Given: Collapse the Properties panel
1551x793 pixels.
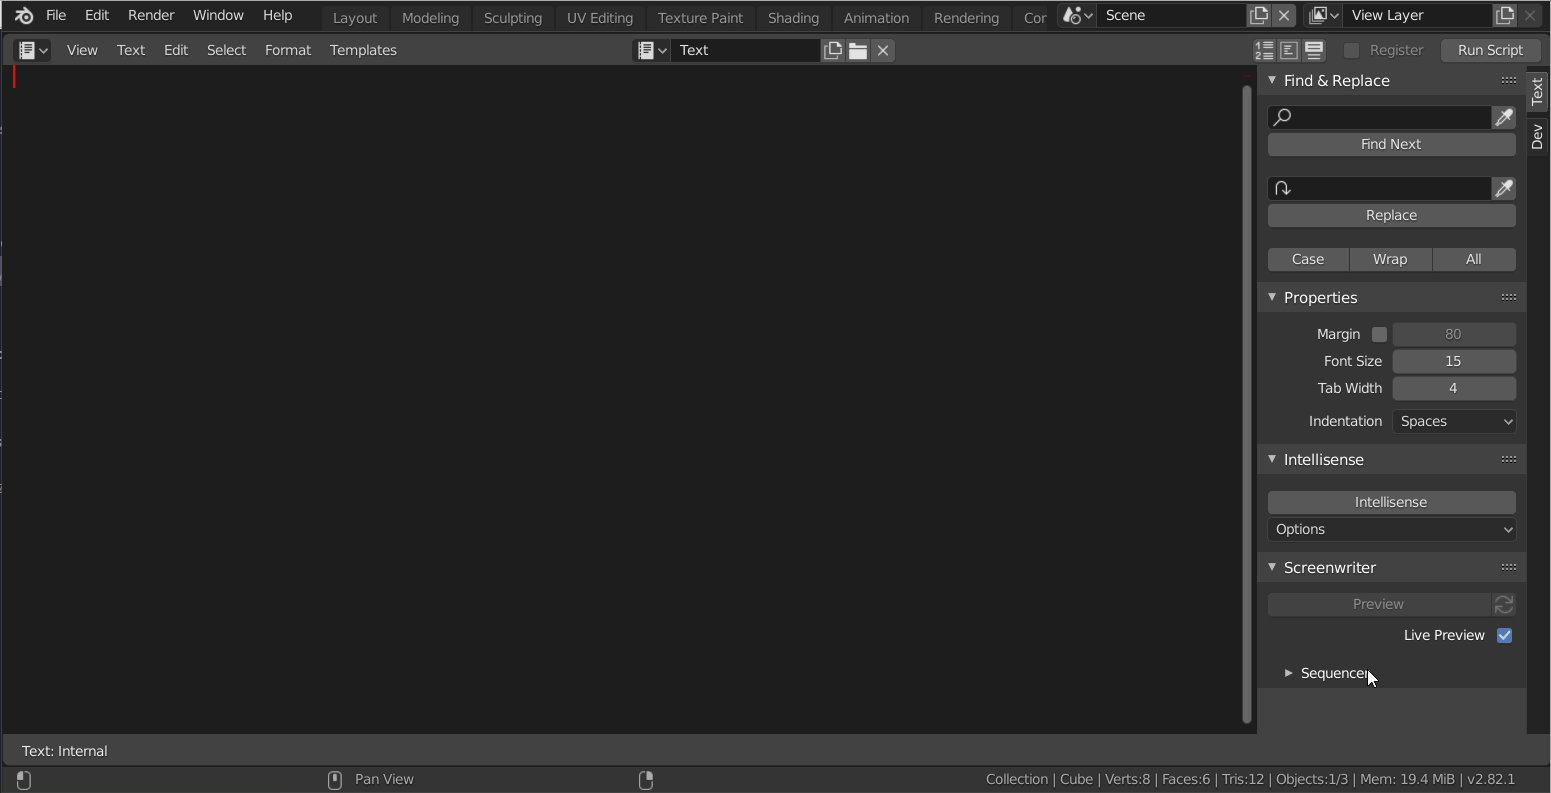Looking at the screenshot, I should (1272, 297).
